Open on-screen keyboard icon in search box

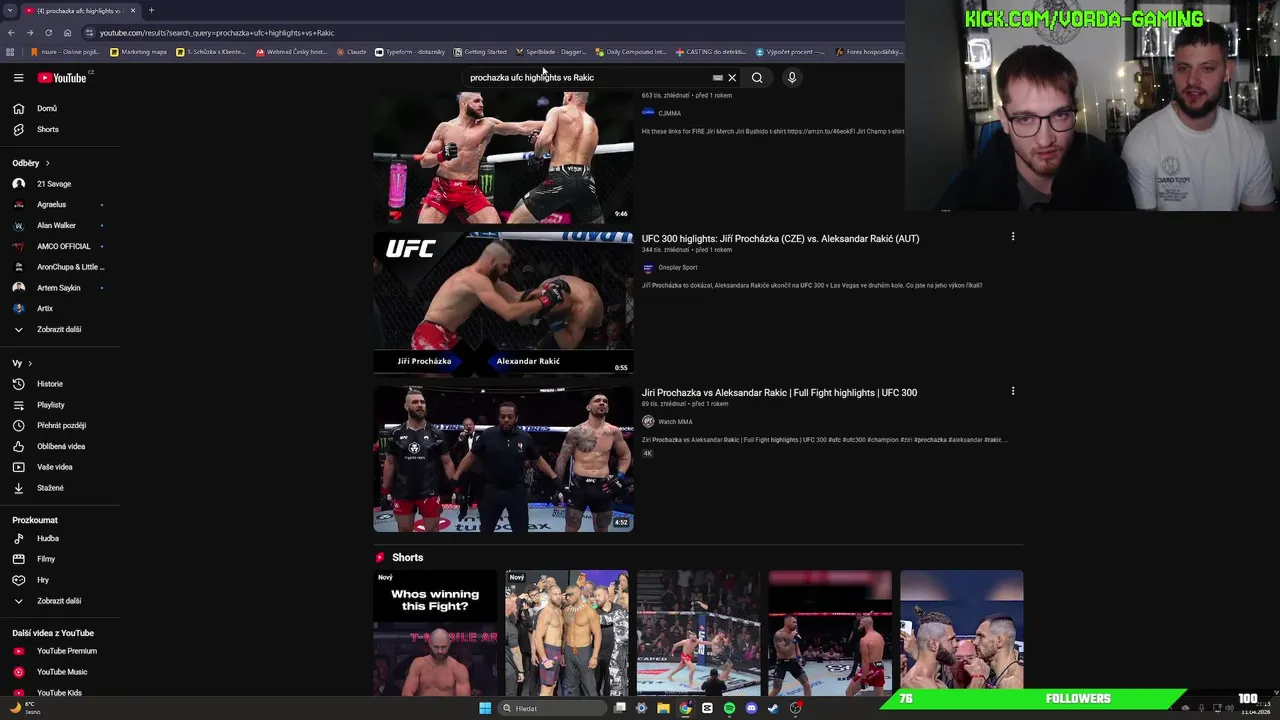pos(717,77)
